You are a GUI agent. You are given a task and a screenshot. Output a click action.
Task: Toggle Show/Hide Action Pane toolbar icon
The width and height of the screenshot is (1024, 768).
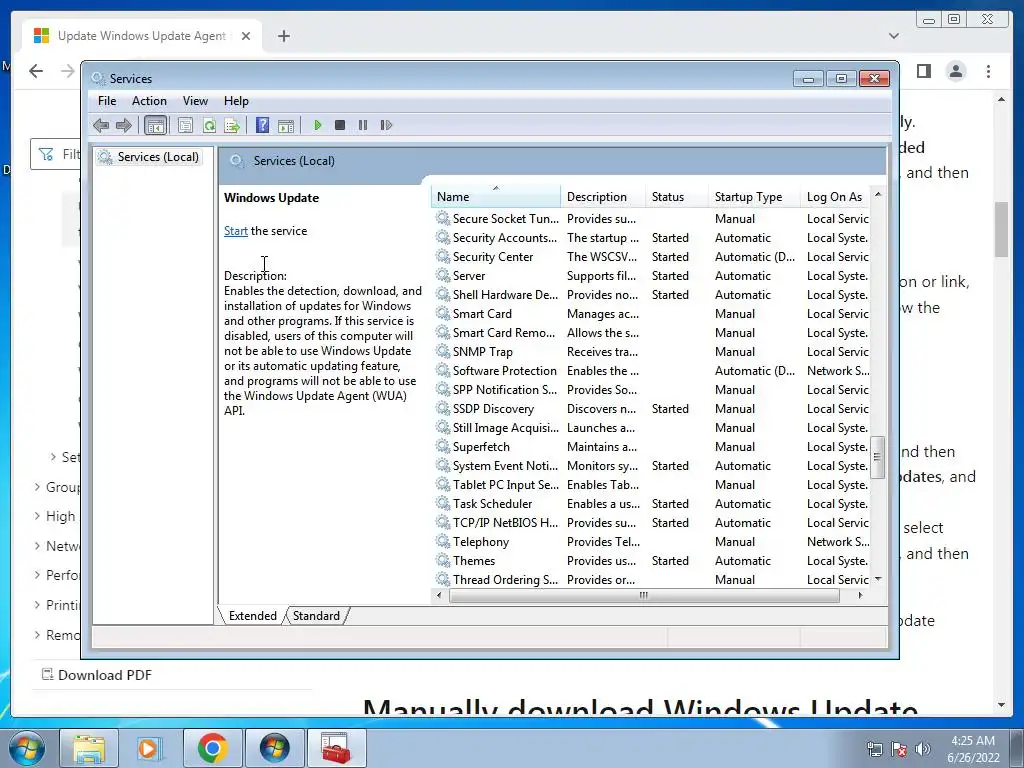pos(286,125)
